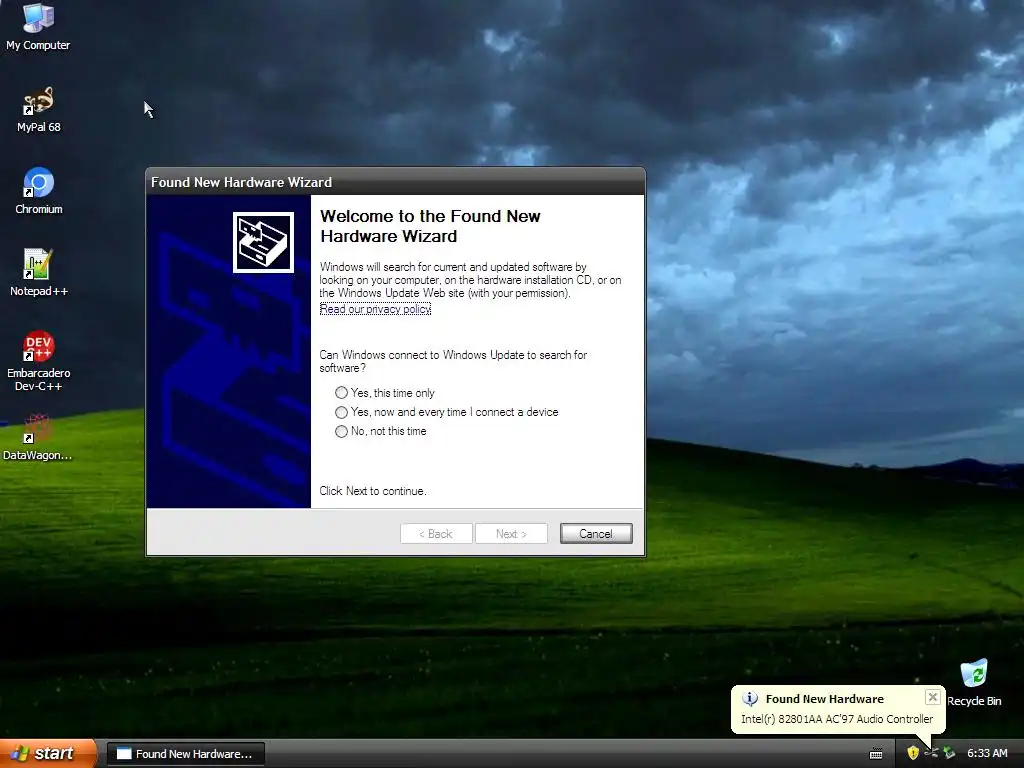Select the Chromium desktop shortcut
This screenshot has height=768, width=1024.
pos(39,191)
